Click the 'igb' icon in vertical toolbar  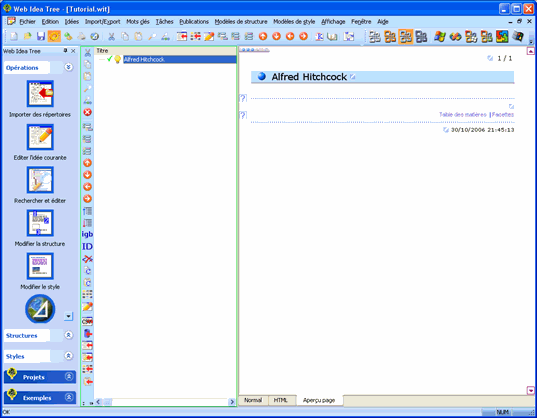pos(87,234)
